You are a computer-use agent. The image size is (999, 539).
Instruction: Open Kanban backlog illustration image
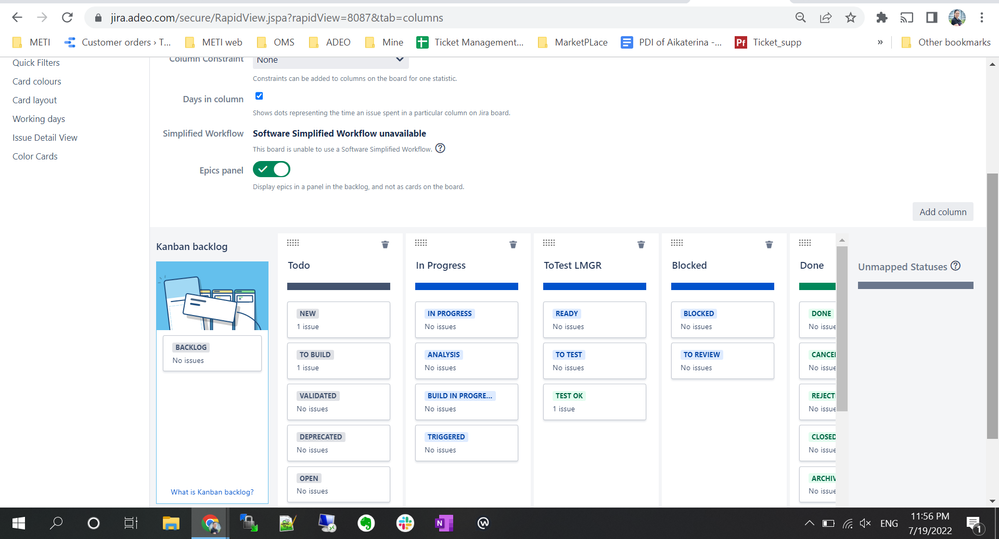(212, 296)
